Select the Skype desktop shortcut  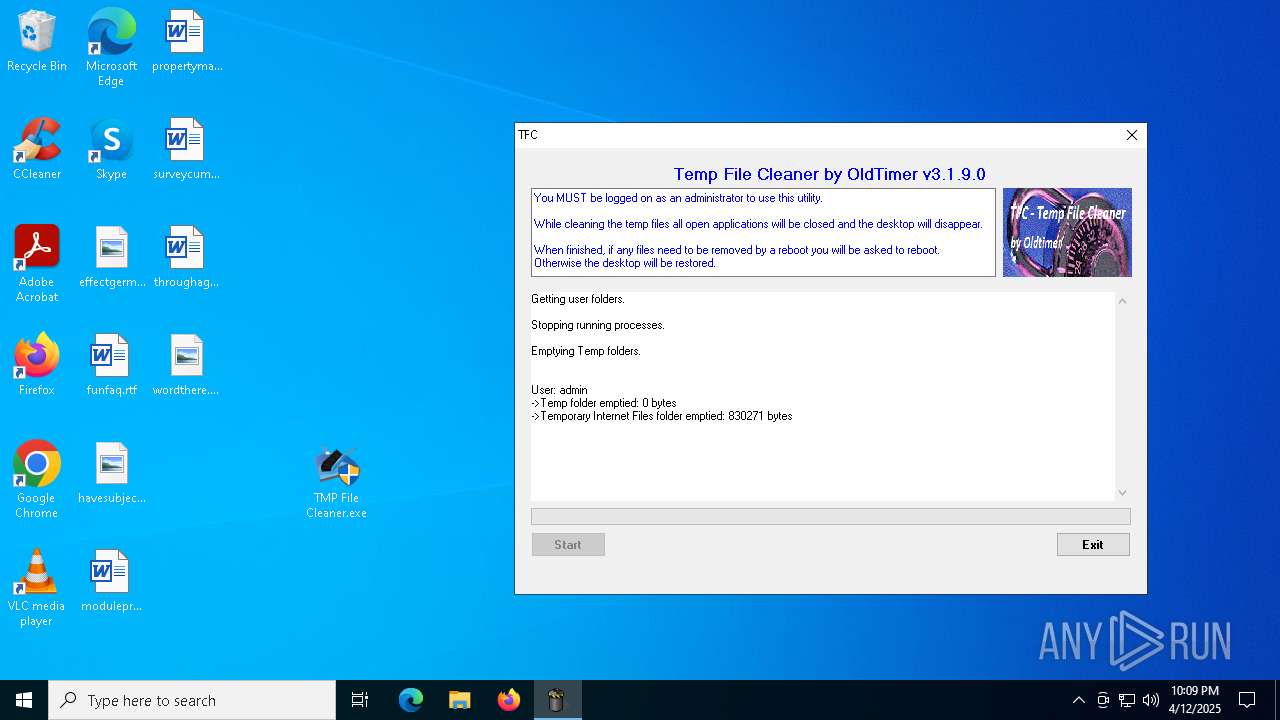tap(111, 149)
